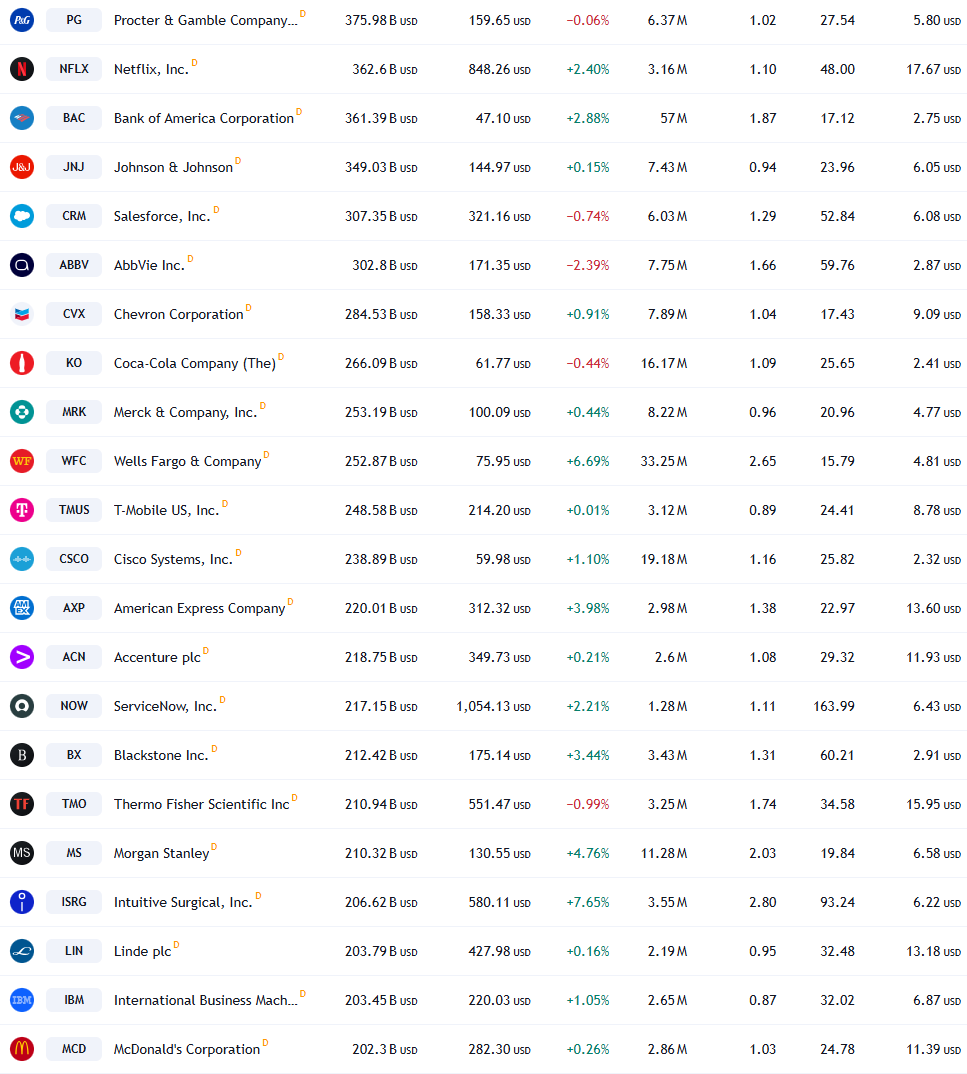This screenshot has width=967, height=1074.
Task: Click the Bank of America logo icon
Action: (22, 118)
